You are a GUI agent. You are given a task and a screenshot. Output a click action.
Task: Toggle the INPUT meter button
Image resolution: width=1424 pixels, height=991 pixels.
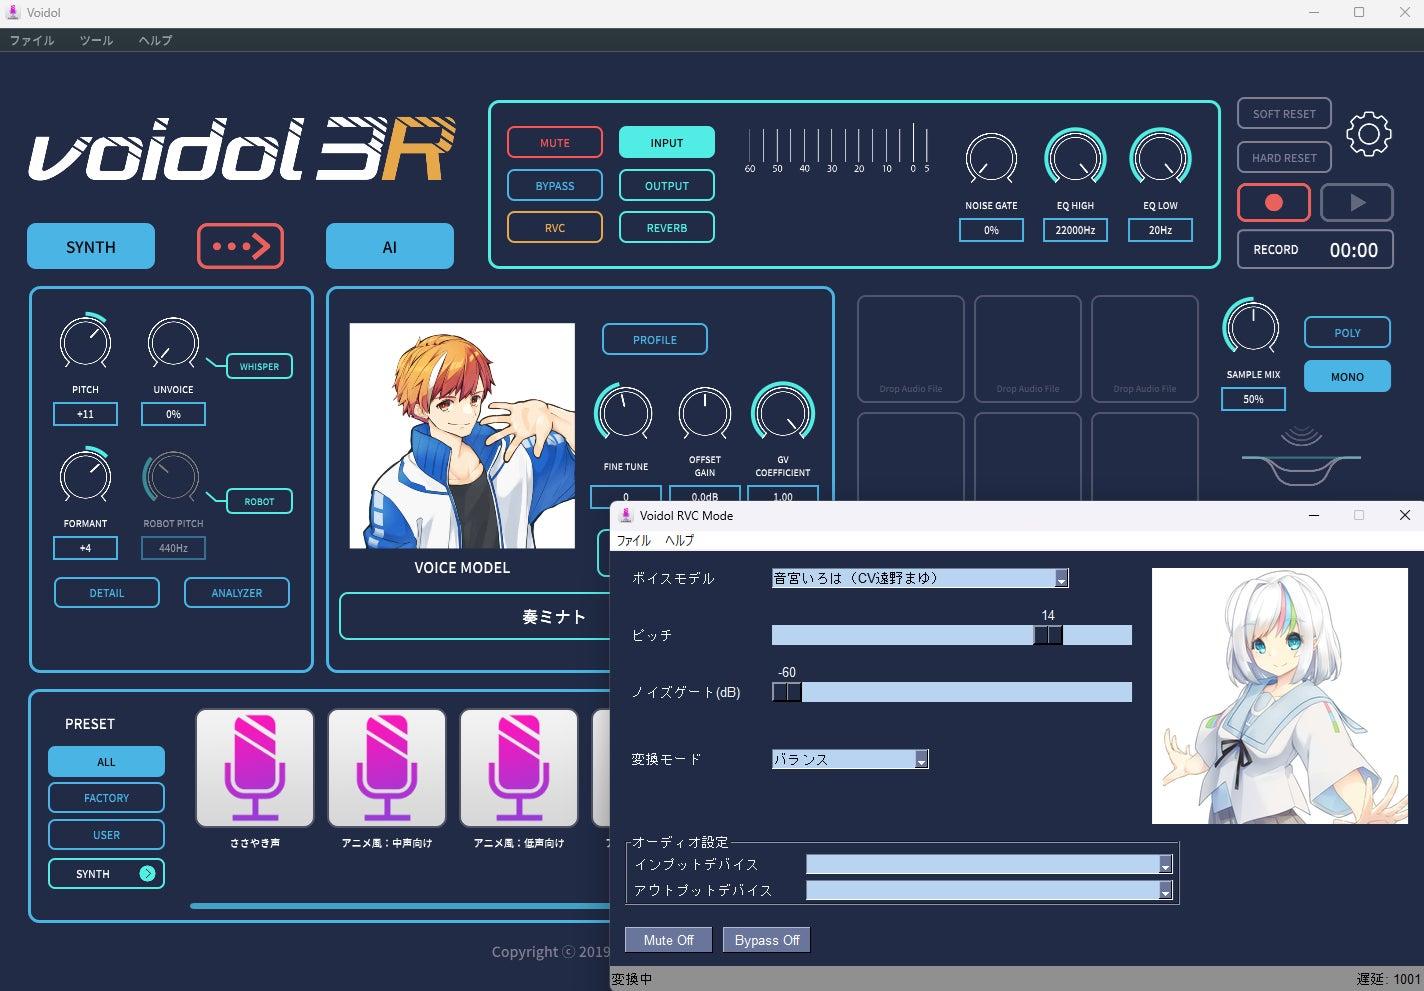(x=667, y=143)
